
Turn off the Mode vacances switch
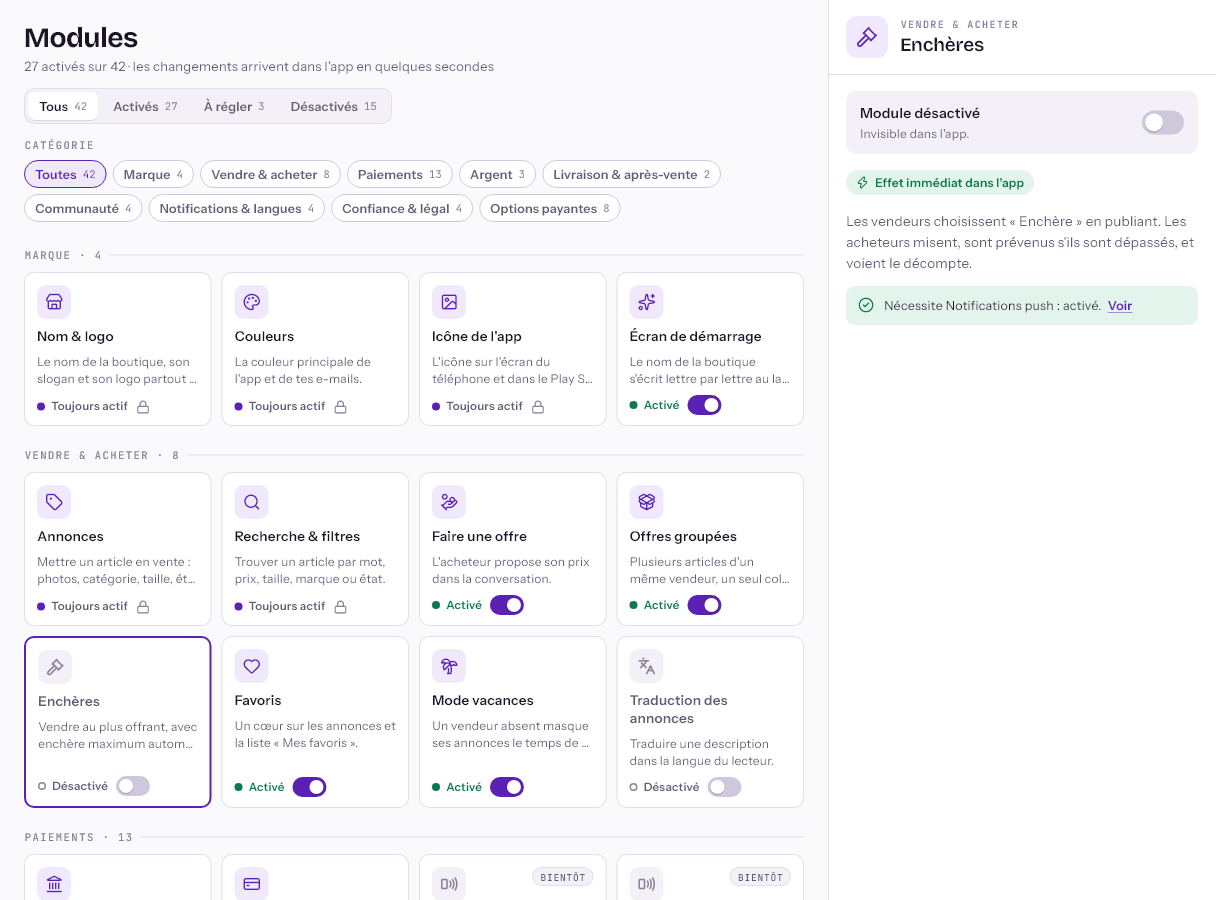(x=507, y=787)
